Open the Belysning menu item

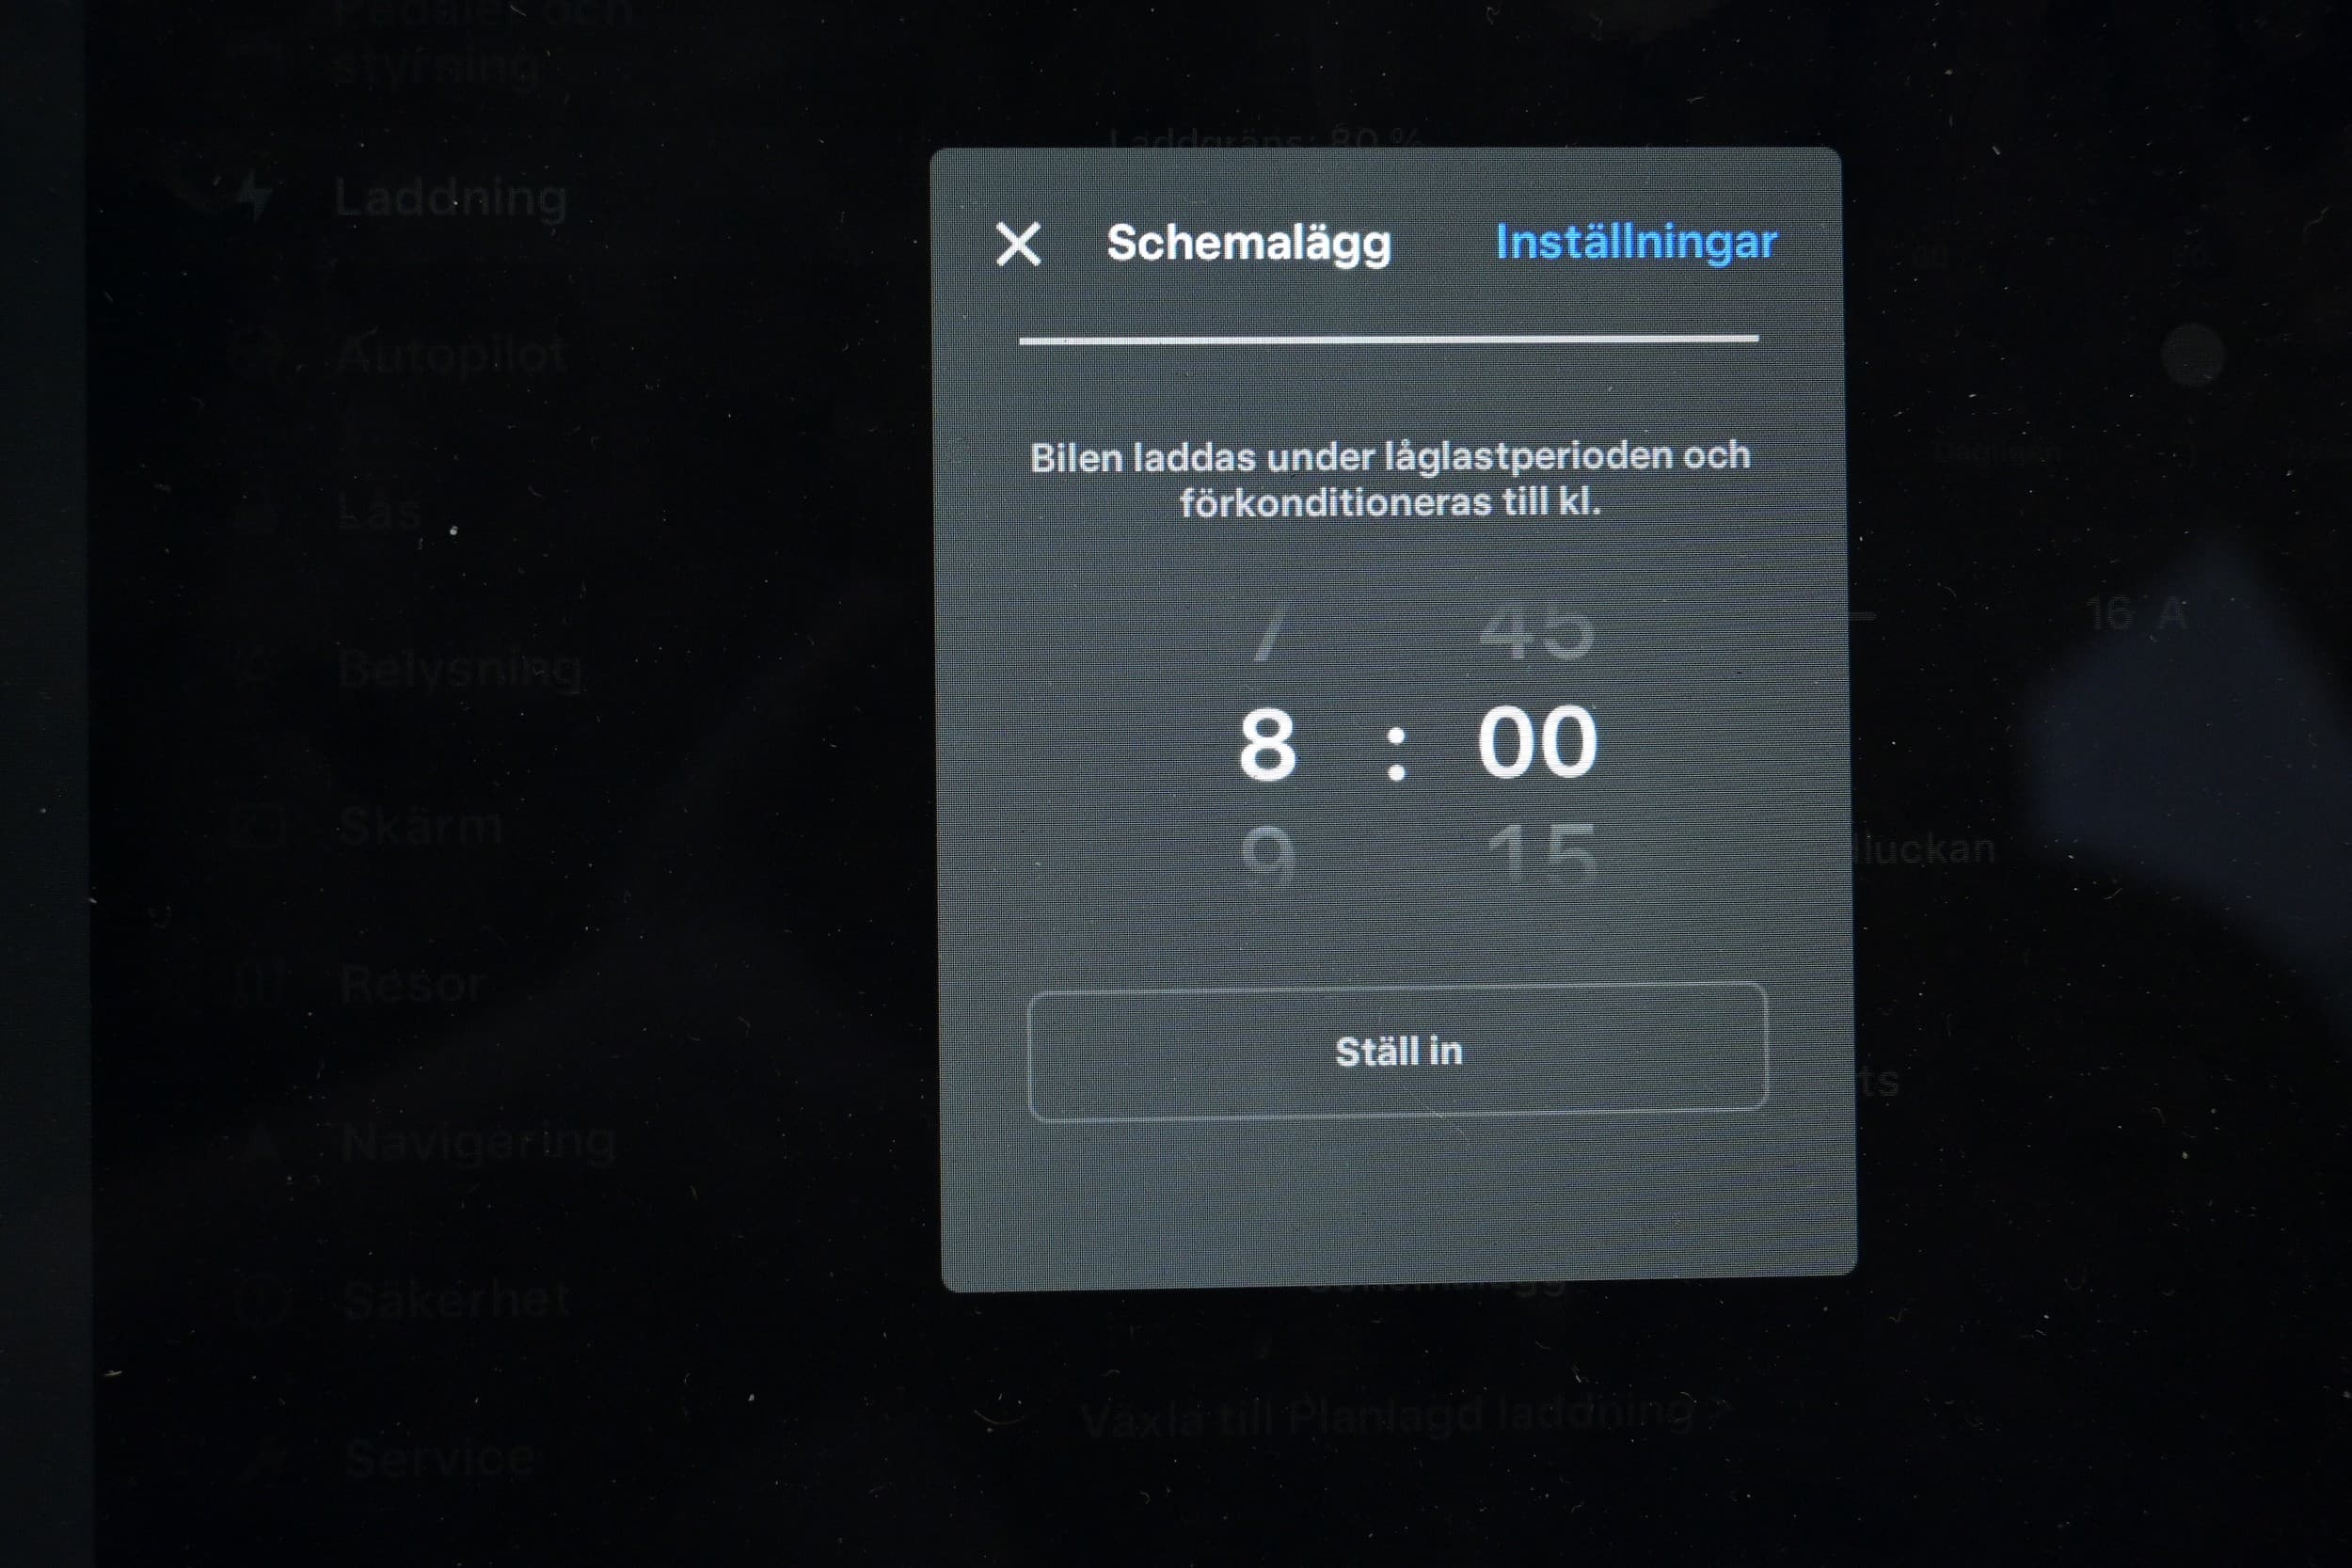tap(460, 669)
